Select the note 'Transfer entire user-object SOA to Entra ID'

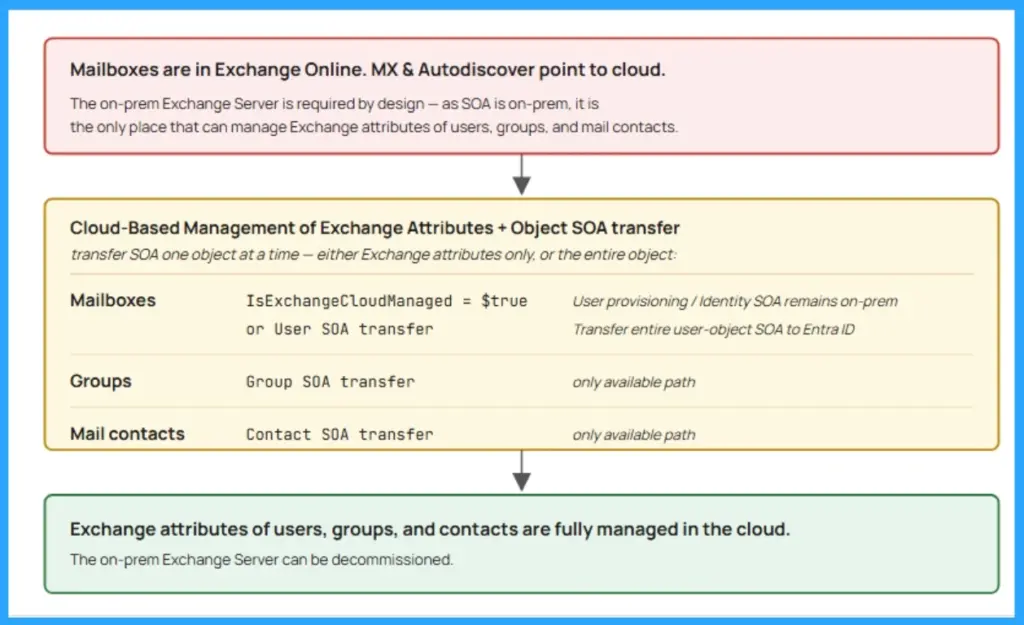(713, 329)
